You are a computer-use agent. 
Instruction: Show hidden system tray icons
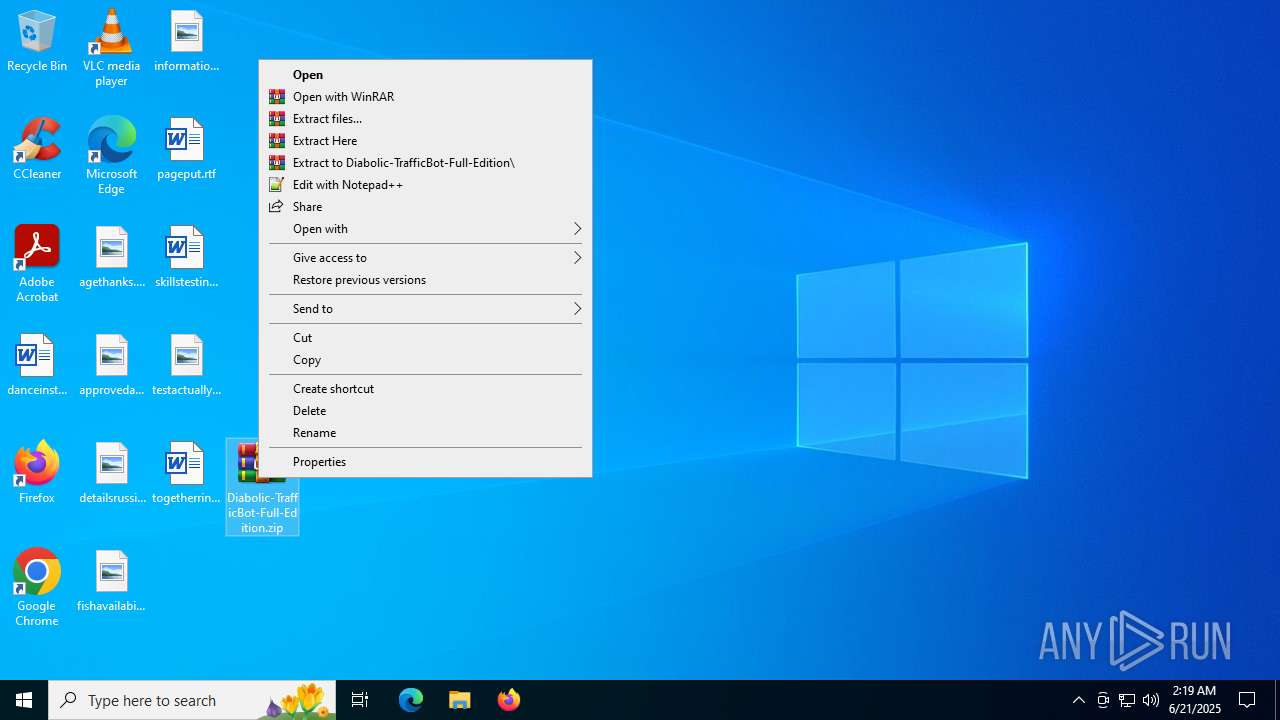pos(1078,700)
